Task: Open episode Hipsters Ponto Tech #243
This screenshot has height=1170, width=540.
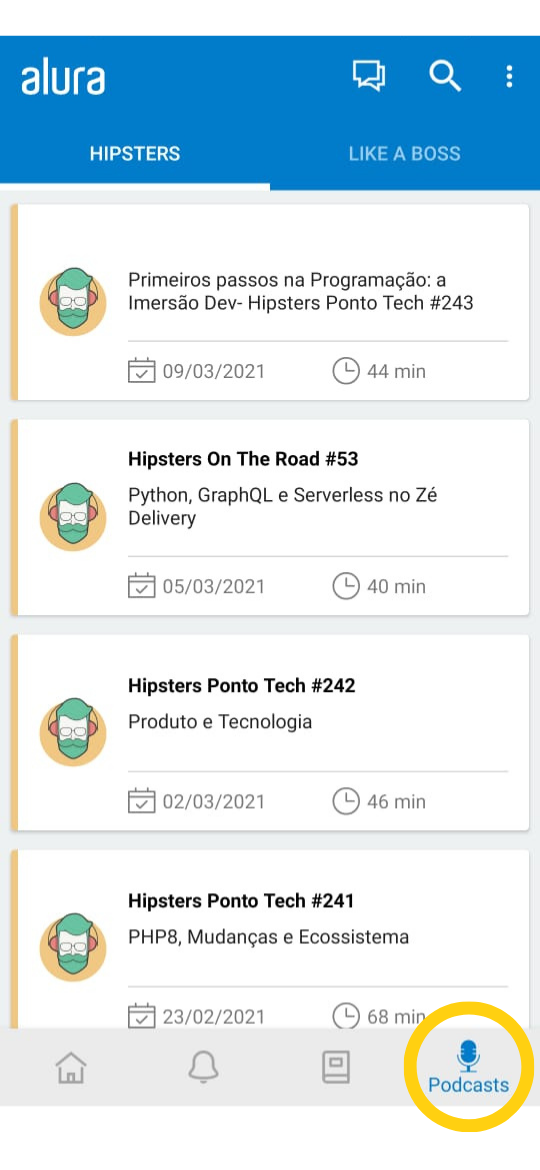Action: pyautogui.click(x=301, y=292)
